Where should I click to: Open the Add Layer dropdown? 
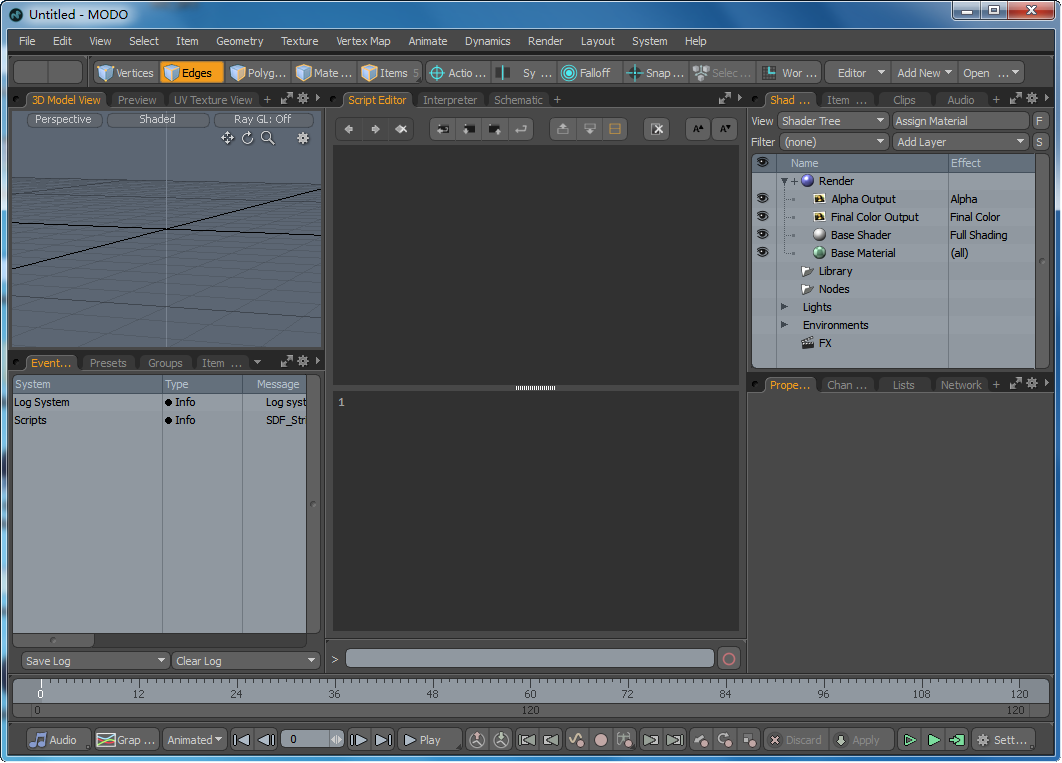click(x=960, y=142)
